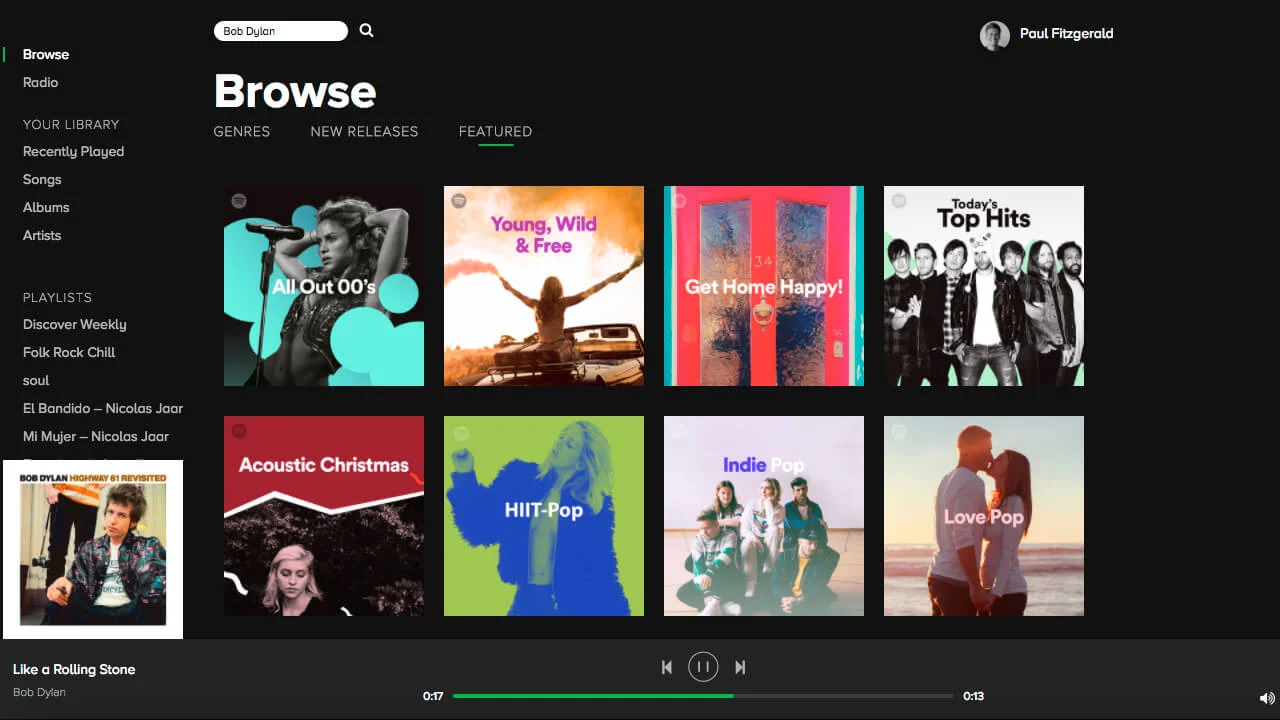View your saved Albums
Image resolution: width=1280 pixels, height=720 pixels.
46,207
